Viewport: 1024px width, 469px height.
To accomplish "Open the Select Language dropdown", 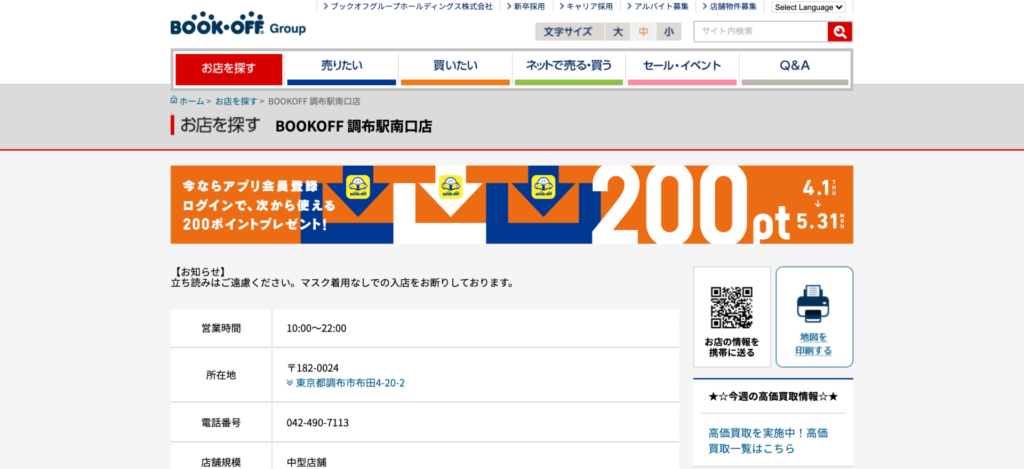I will pos(808,7).
